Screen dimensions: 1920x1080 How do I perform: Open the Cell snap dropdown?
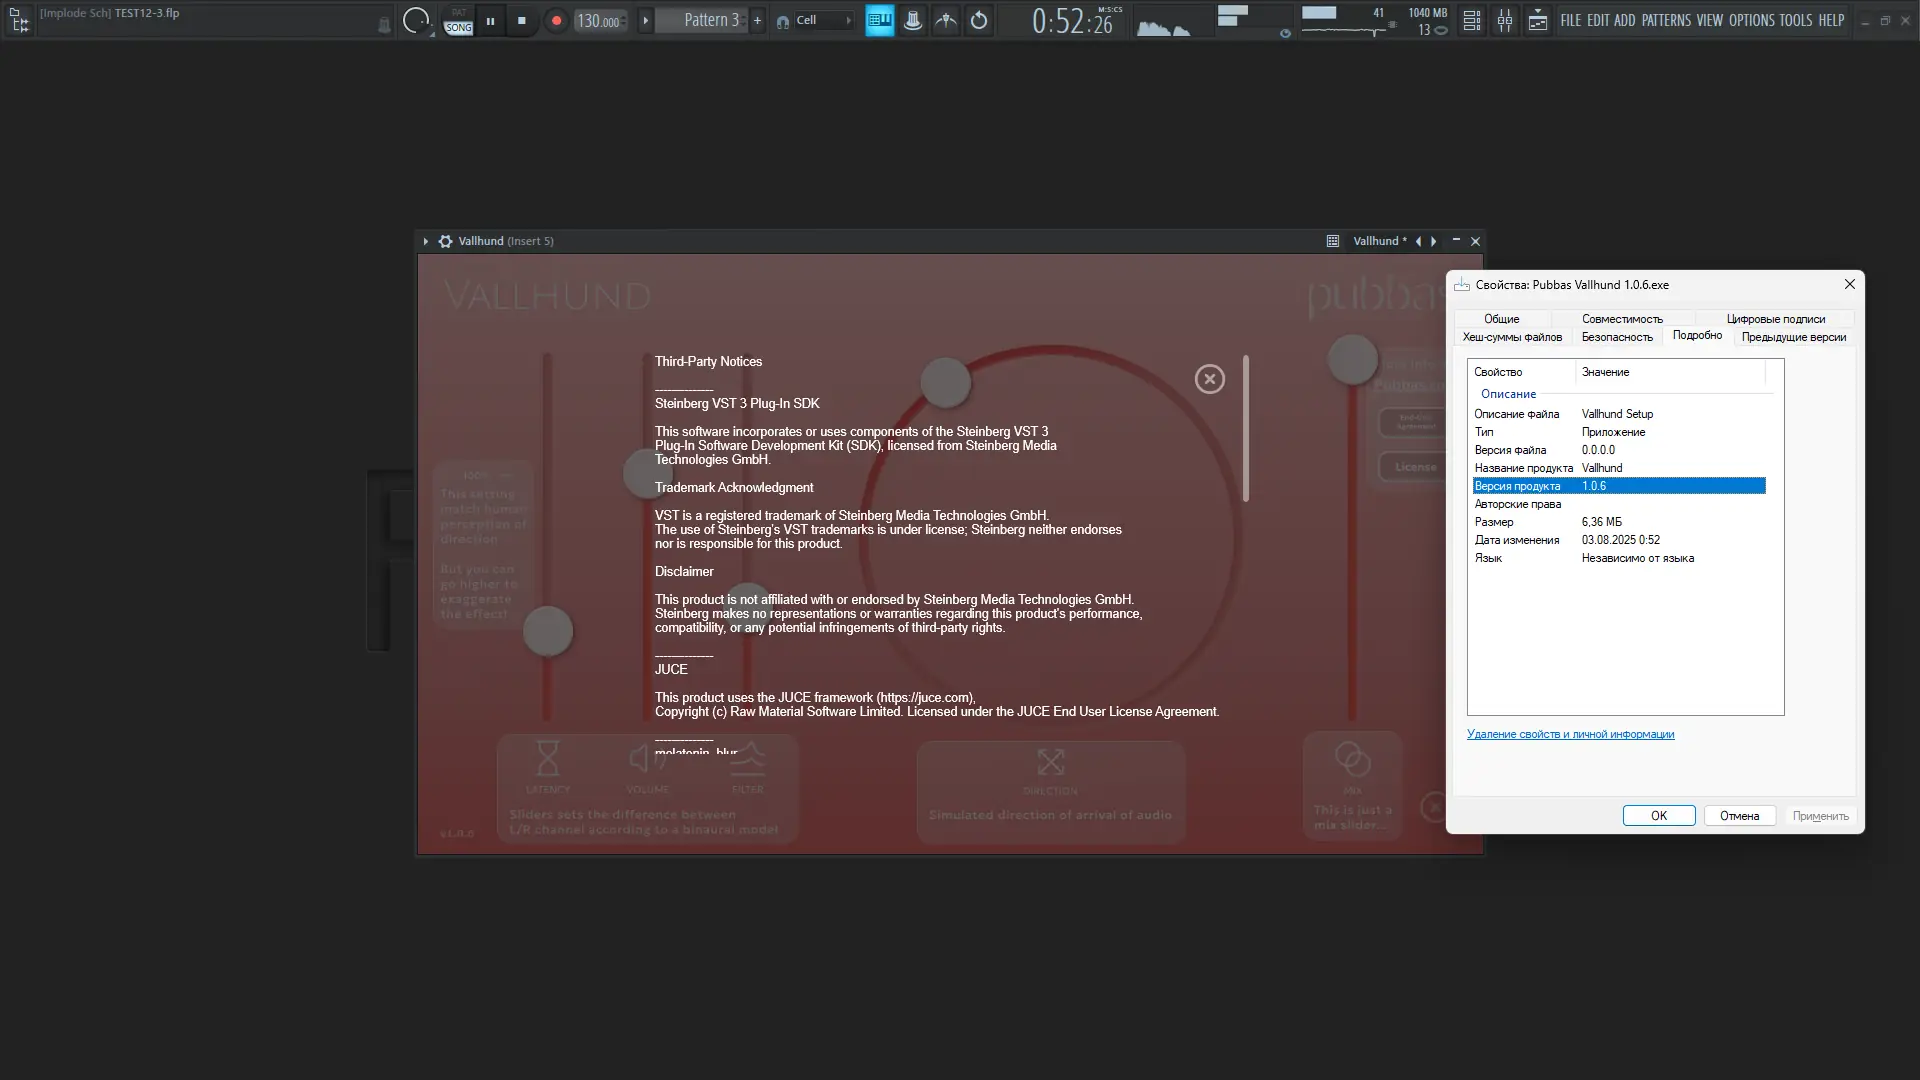[x=818, y=20]
